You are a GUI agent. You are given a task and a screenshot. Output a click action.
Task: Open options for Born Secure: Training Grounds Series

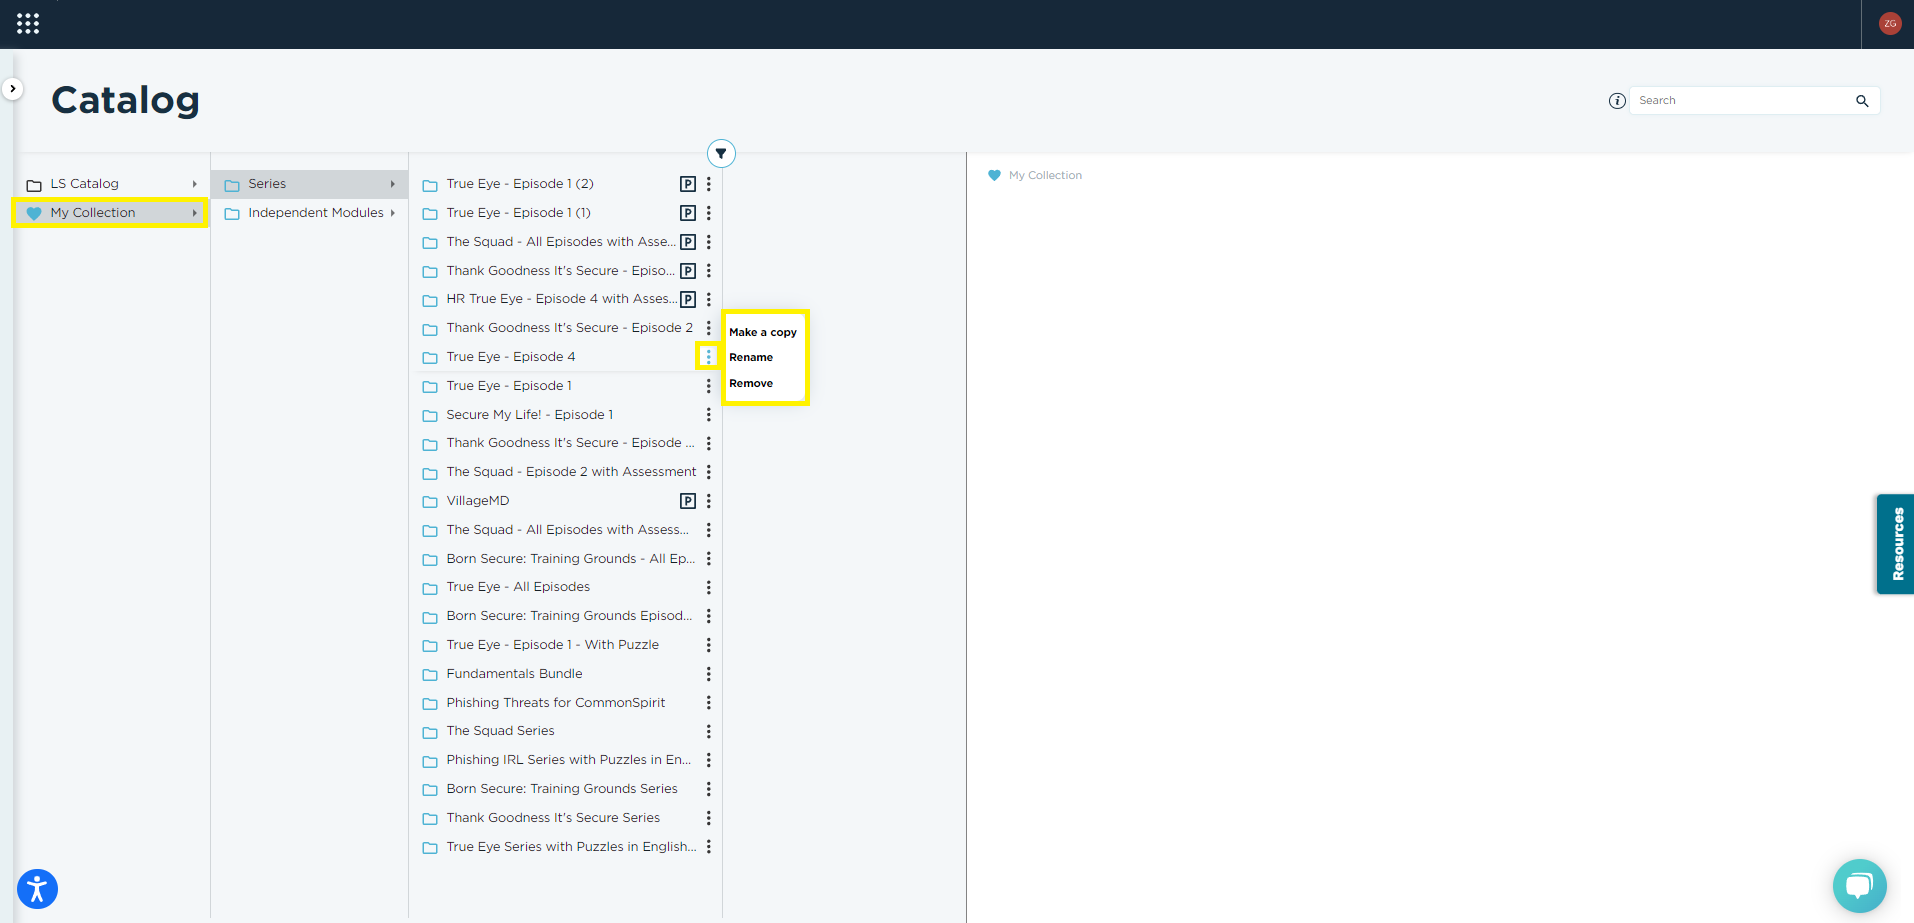708,789
